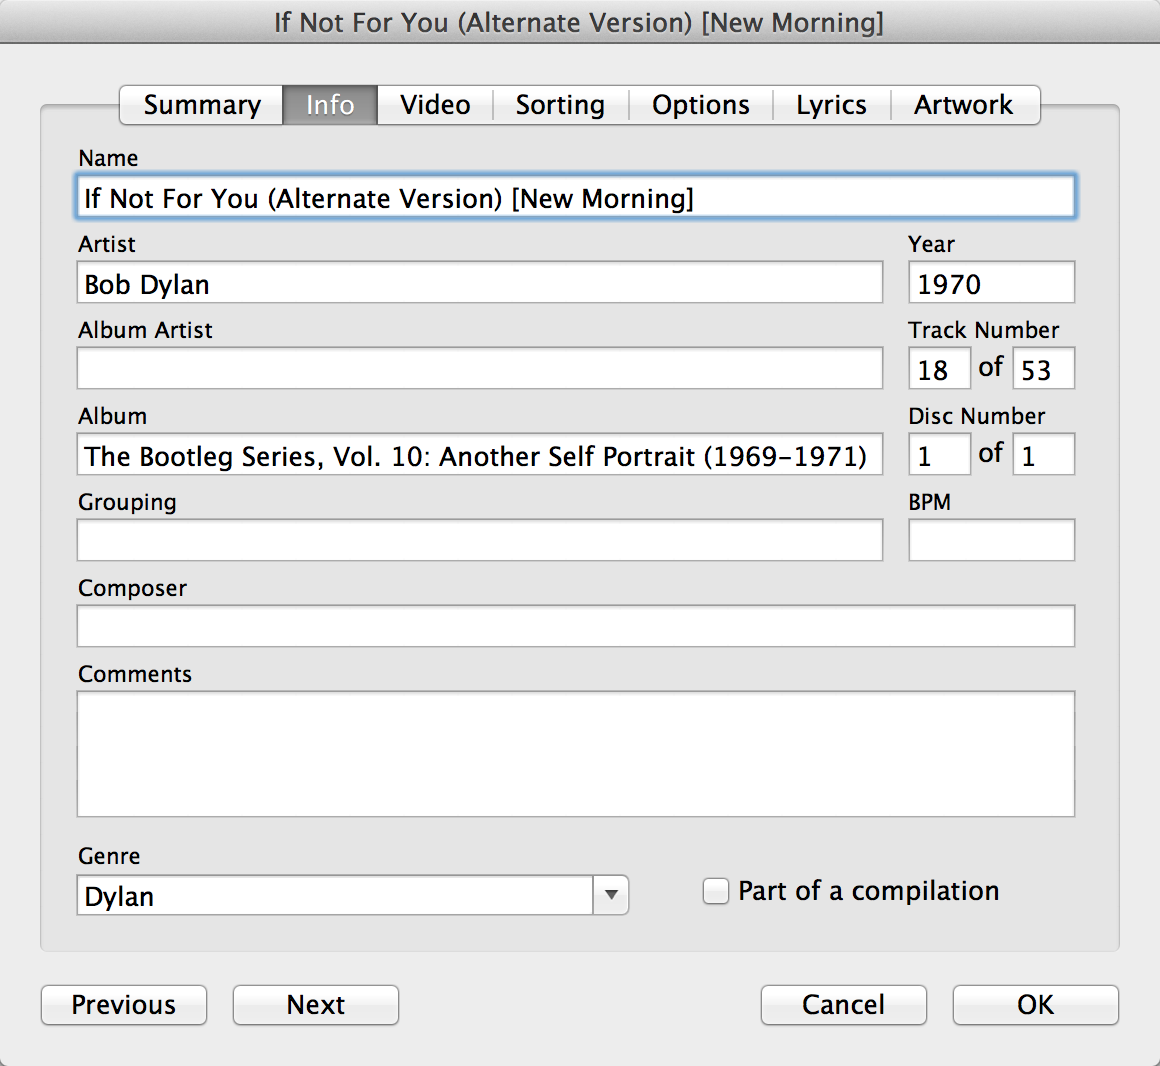Click the Name field with song title

pos(576,197)
